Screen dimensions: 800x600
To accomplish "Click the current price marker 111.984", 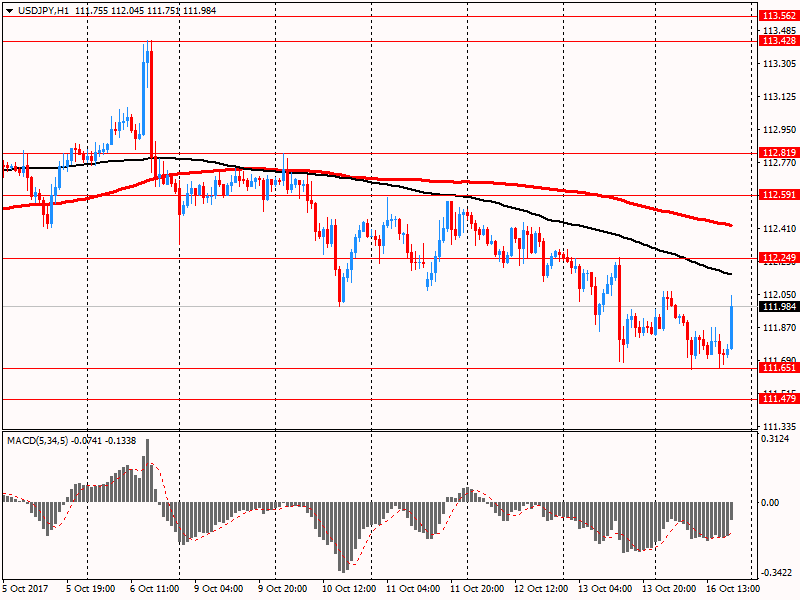I will pos(779,307).
